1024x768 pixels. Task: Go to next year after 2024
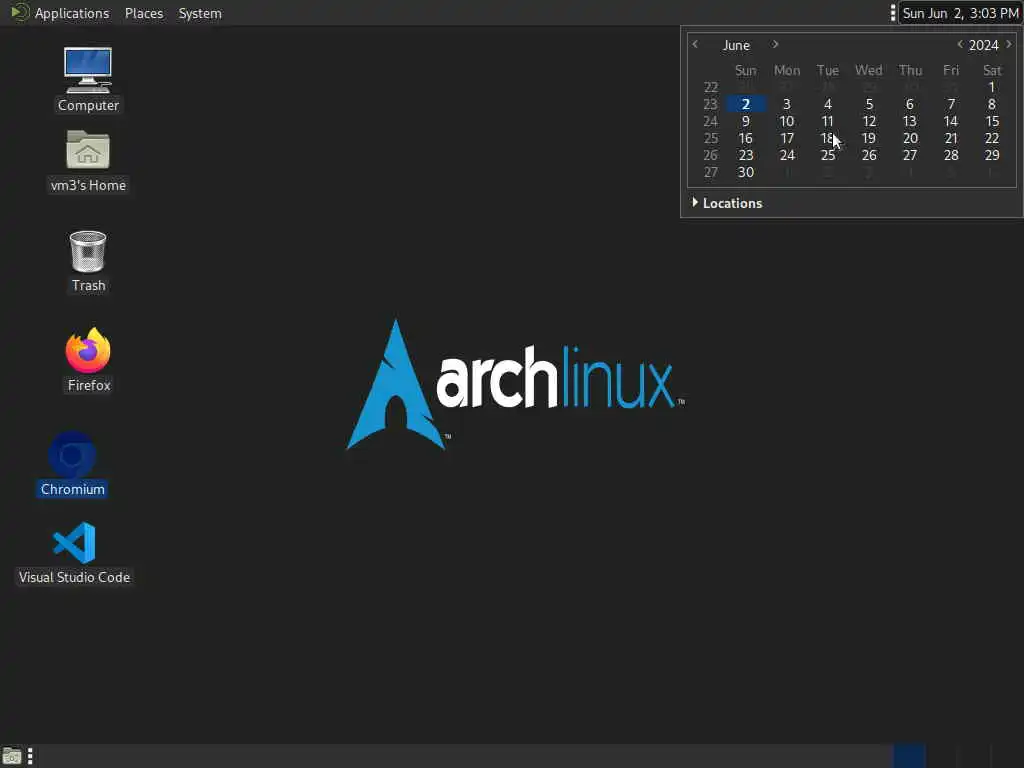point(1009,44)
